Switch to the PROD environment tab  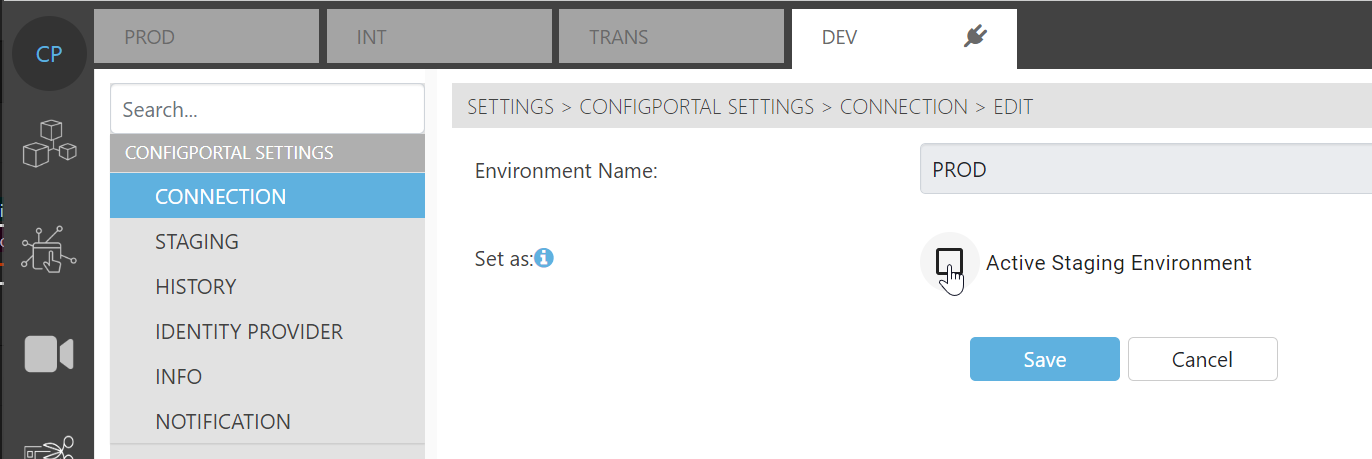point(206,38)
